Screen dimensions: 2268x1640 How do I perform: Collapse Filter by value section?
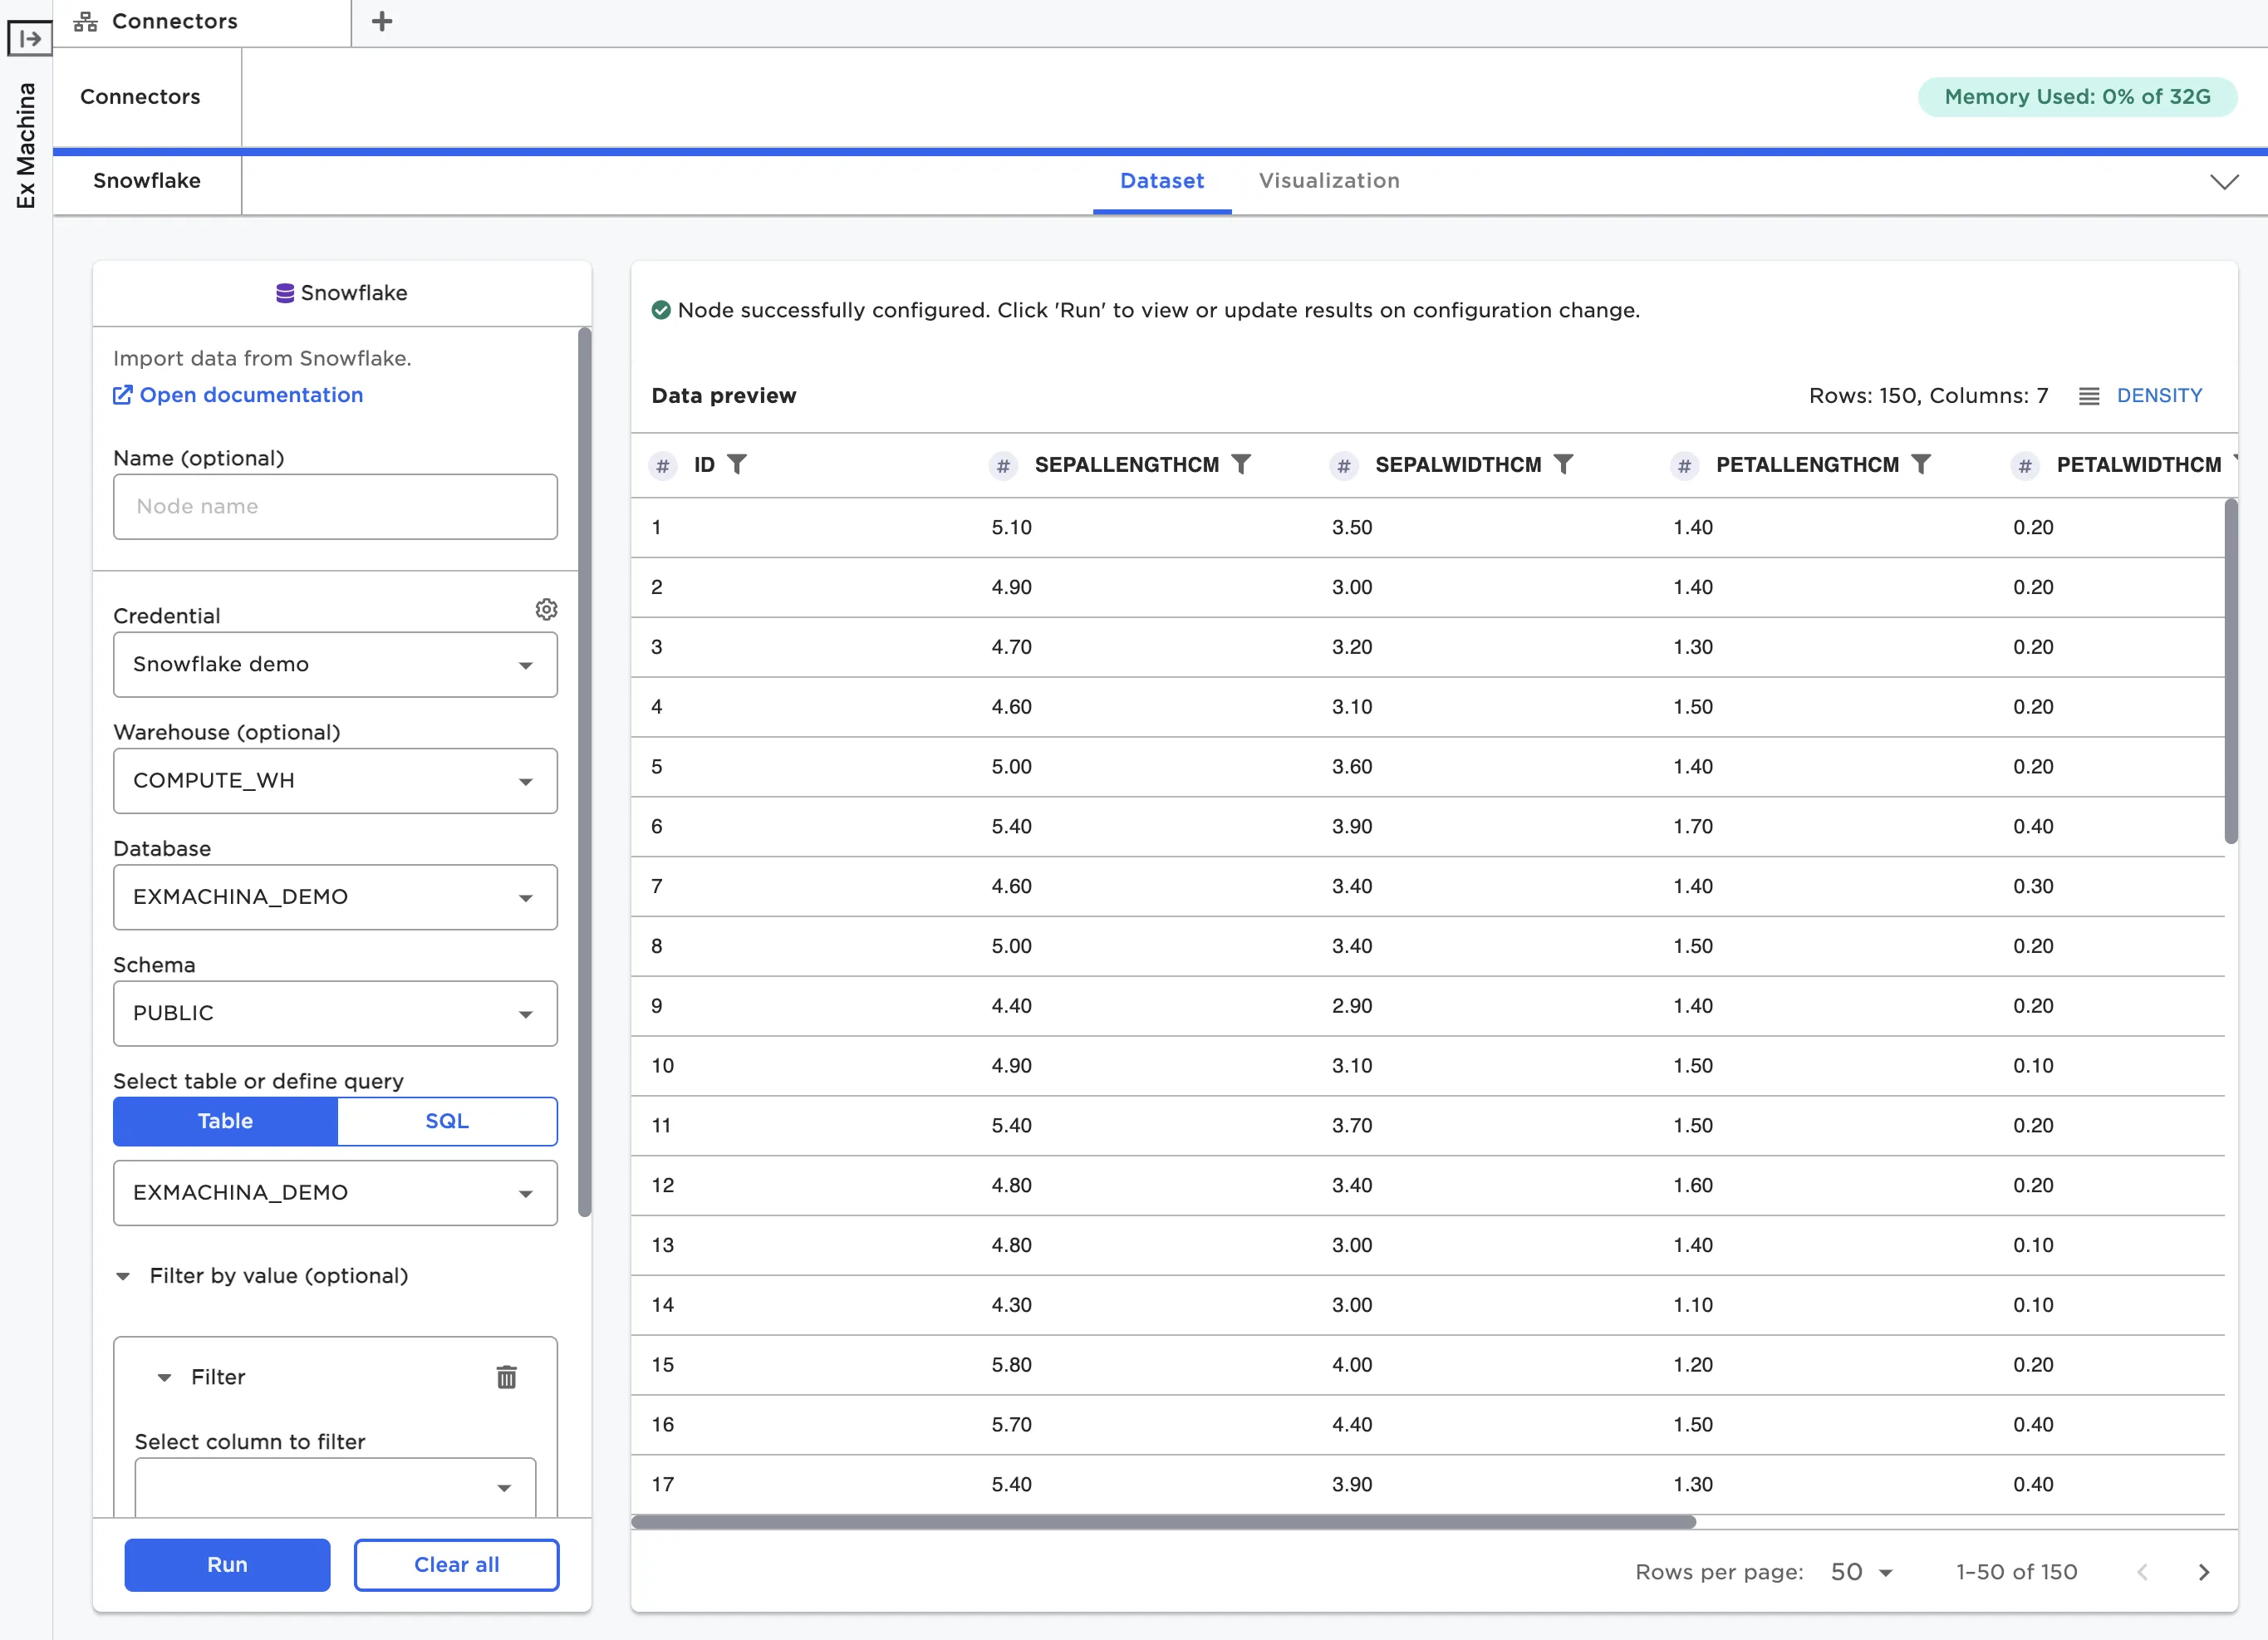click(123, 1276)
